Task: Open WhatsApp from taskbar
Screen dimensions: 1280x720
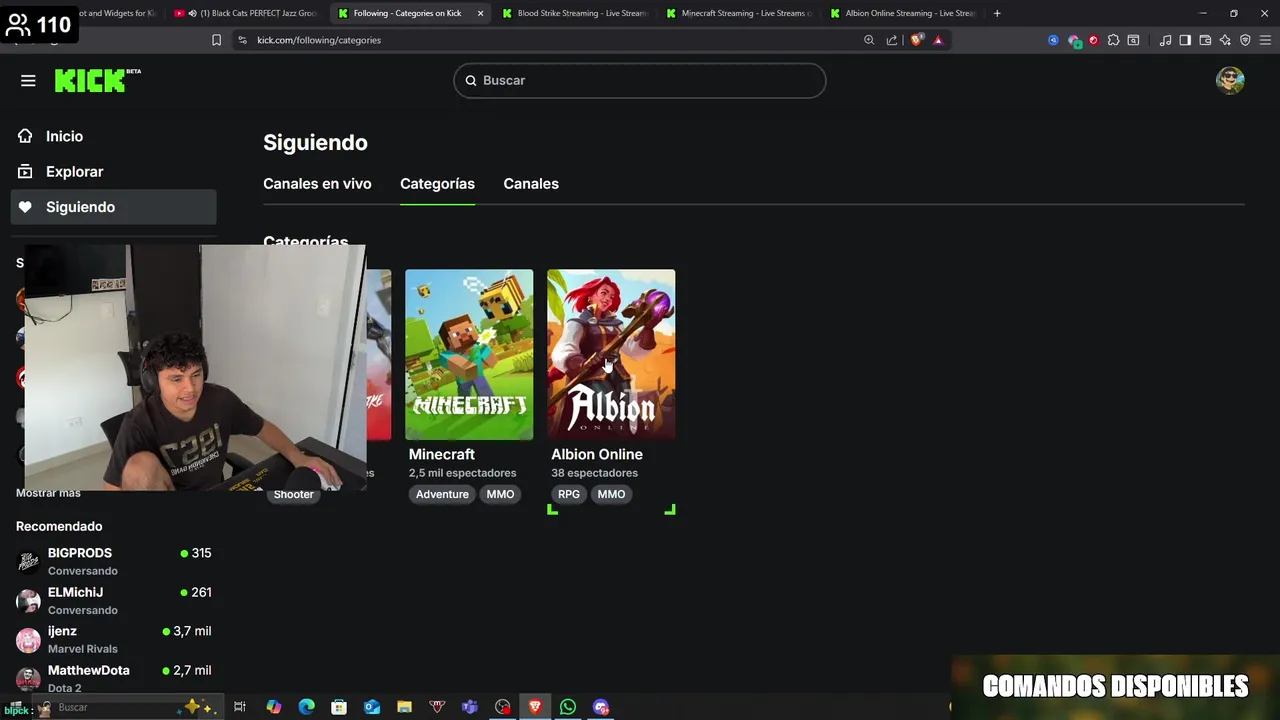Action: coord(568,707)
